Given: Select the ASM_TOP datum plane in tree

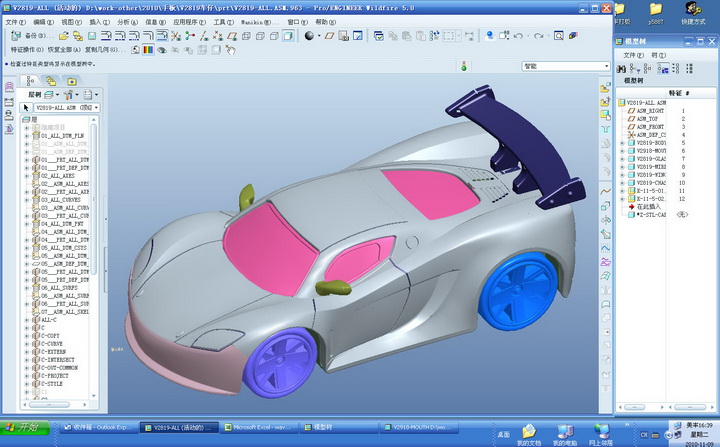Looking at the screenshot, I should click(648, 119).
